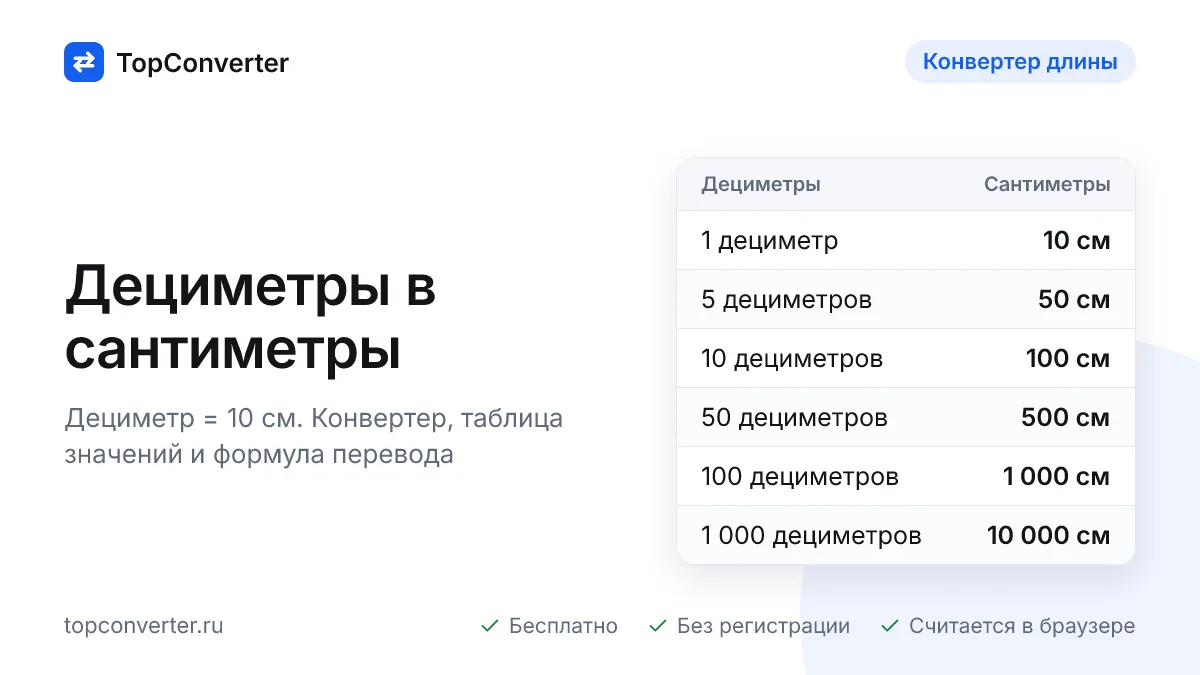Click the 1 дециметр row label
1200x675 pixels.
pos(770,240)
